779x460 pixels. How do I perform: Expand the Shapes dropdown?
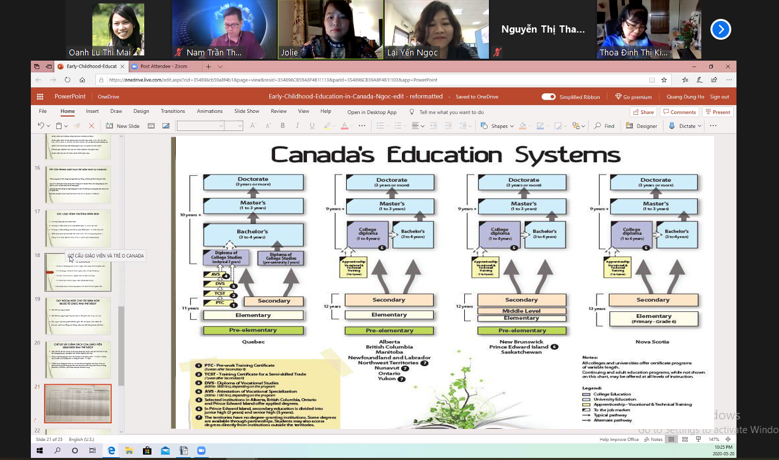point(498,126)
